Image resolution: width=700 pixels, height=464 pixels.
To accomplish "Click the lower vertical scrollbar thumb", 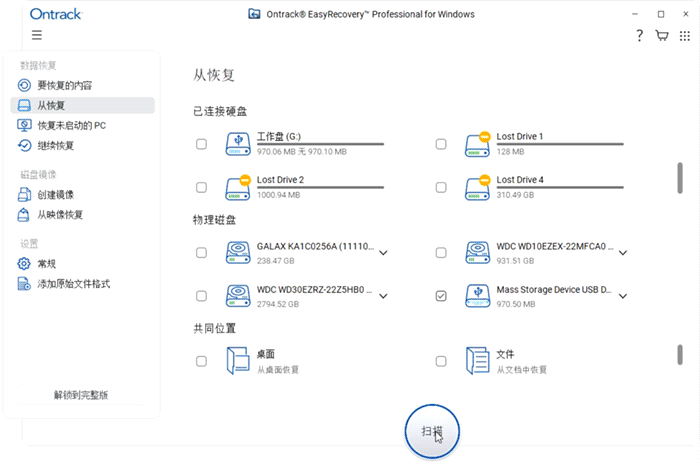I will [x=680, y=355].
